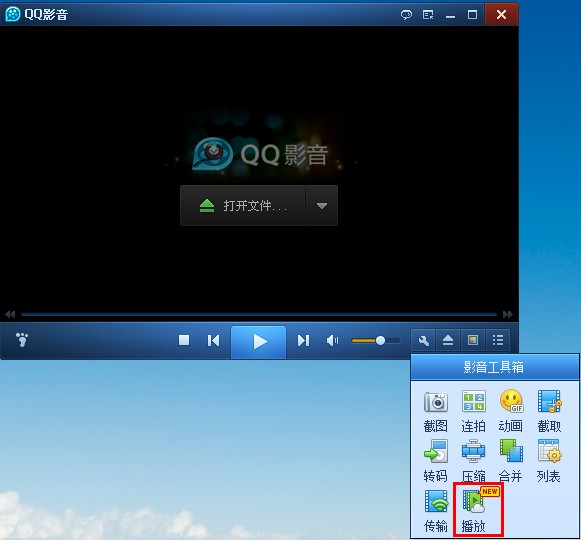Open the 转码 transcoding tool
Image resolution: width=581 pixels, height=540 pixels.
[x=435, y=460]
